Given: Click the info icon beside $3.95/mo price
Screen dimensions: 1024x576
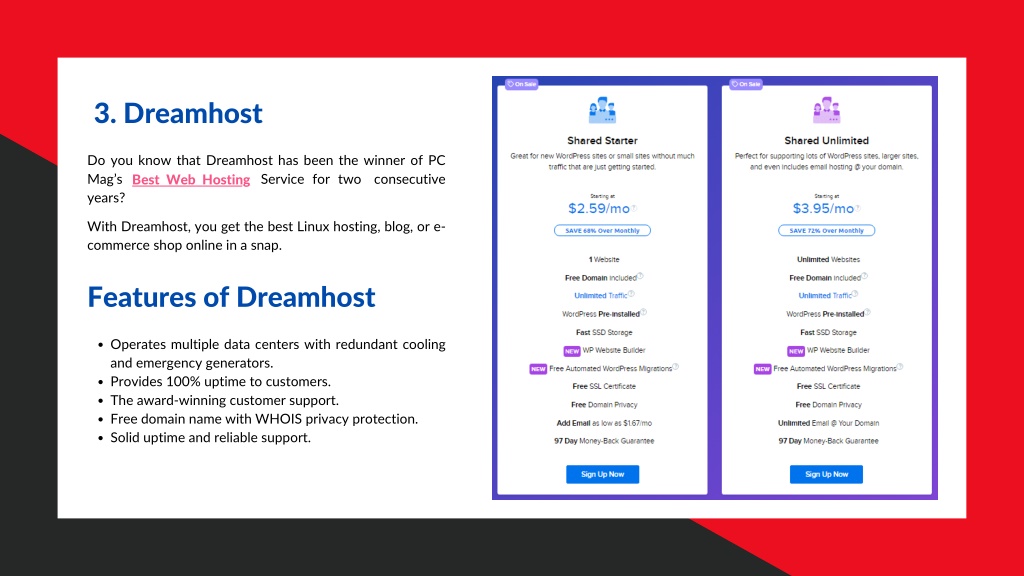Looking at the screenshot, I should click(x=858, y=208).
